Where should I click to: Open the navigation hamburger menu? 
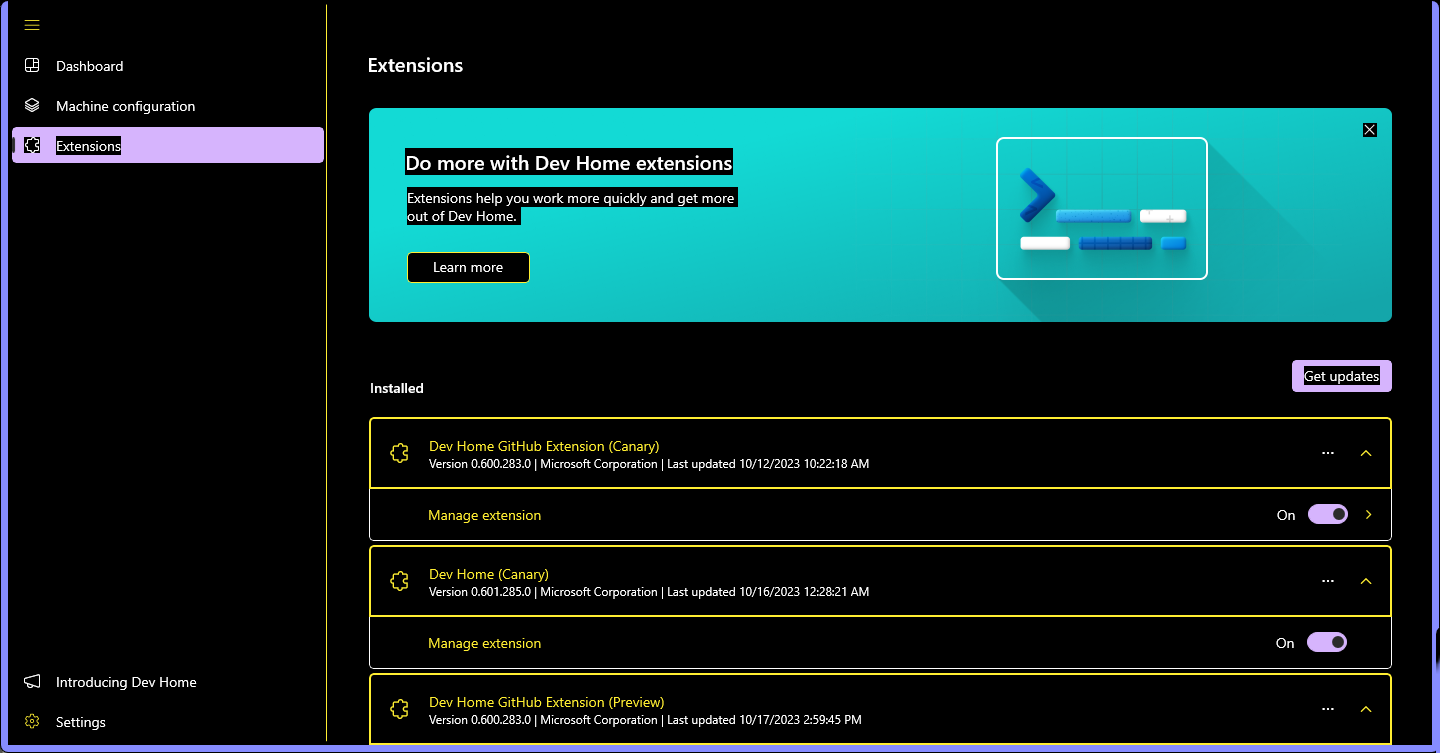(x=31, y=24)
